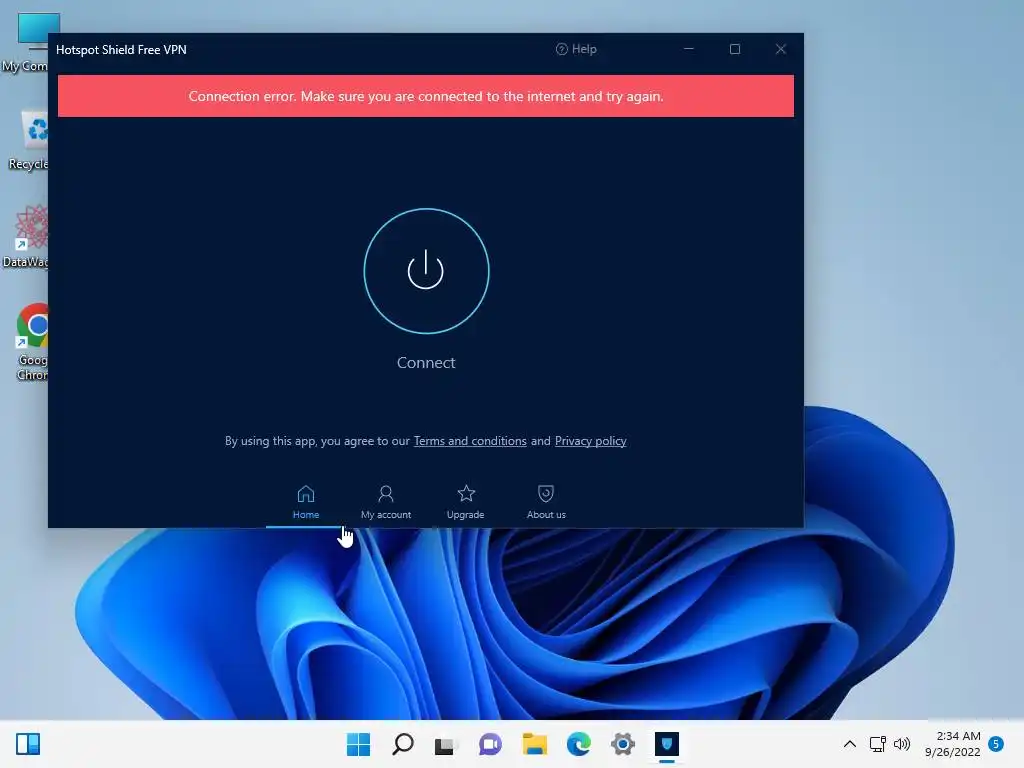Viewport: 1024px width, 768px height.
Task: Select the My Computer desktop icon
Action: [x=25, y=42]
